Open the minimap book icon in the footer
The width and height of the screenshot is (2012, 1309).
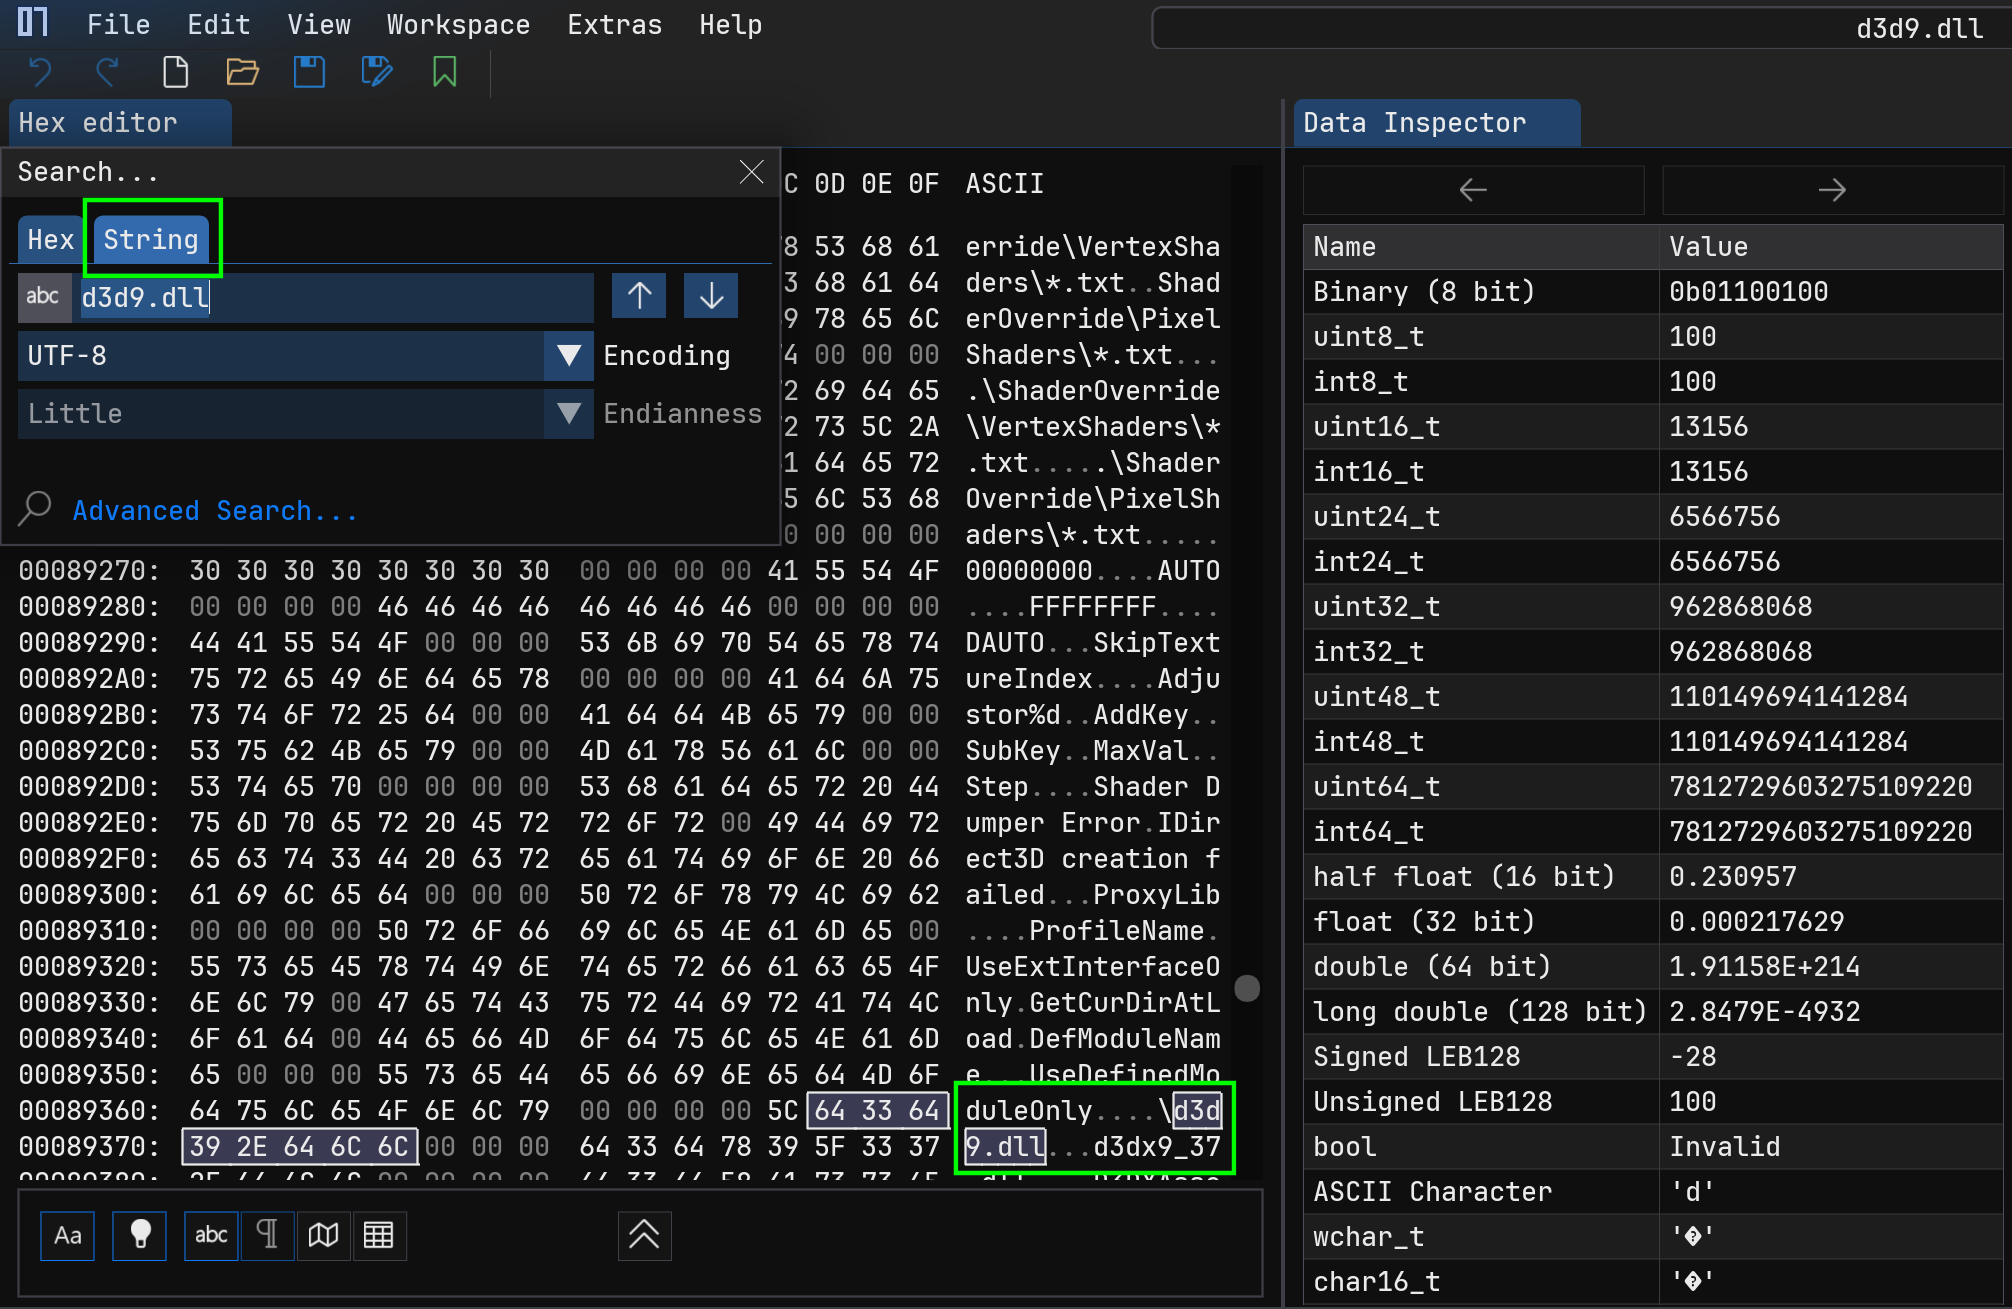click(323, 1235)
